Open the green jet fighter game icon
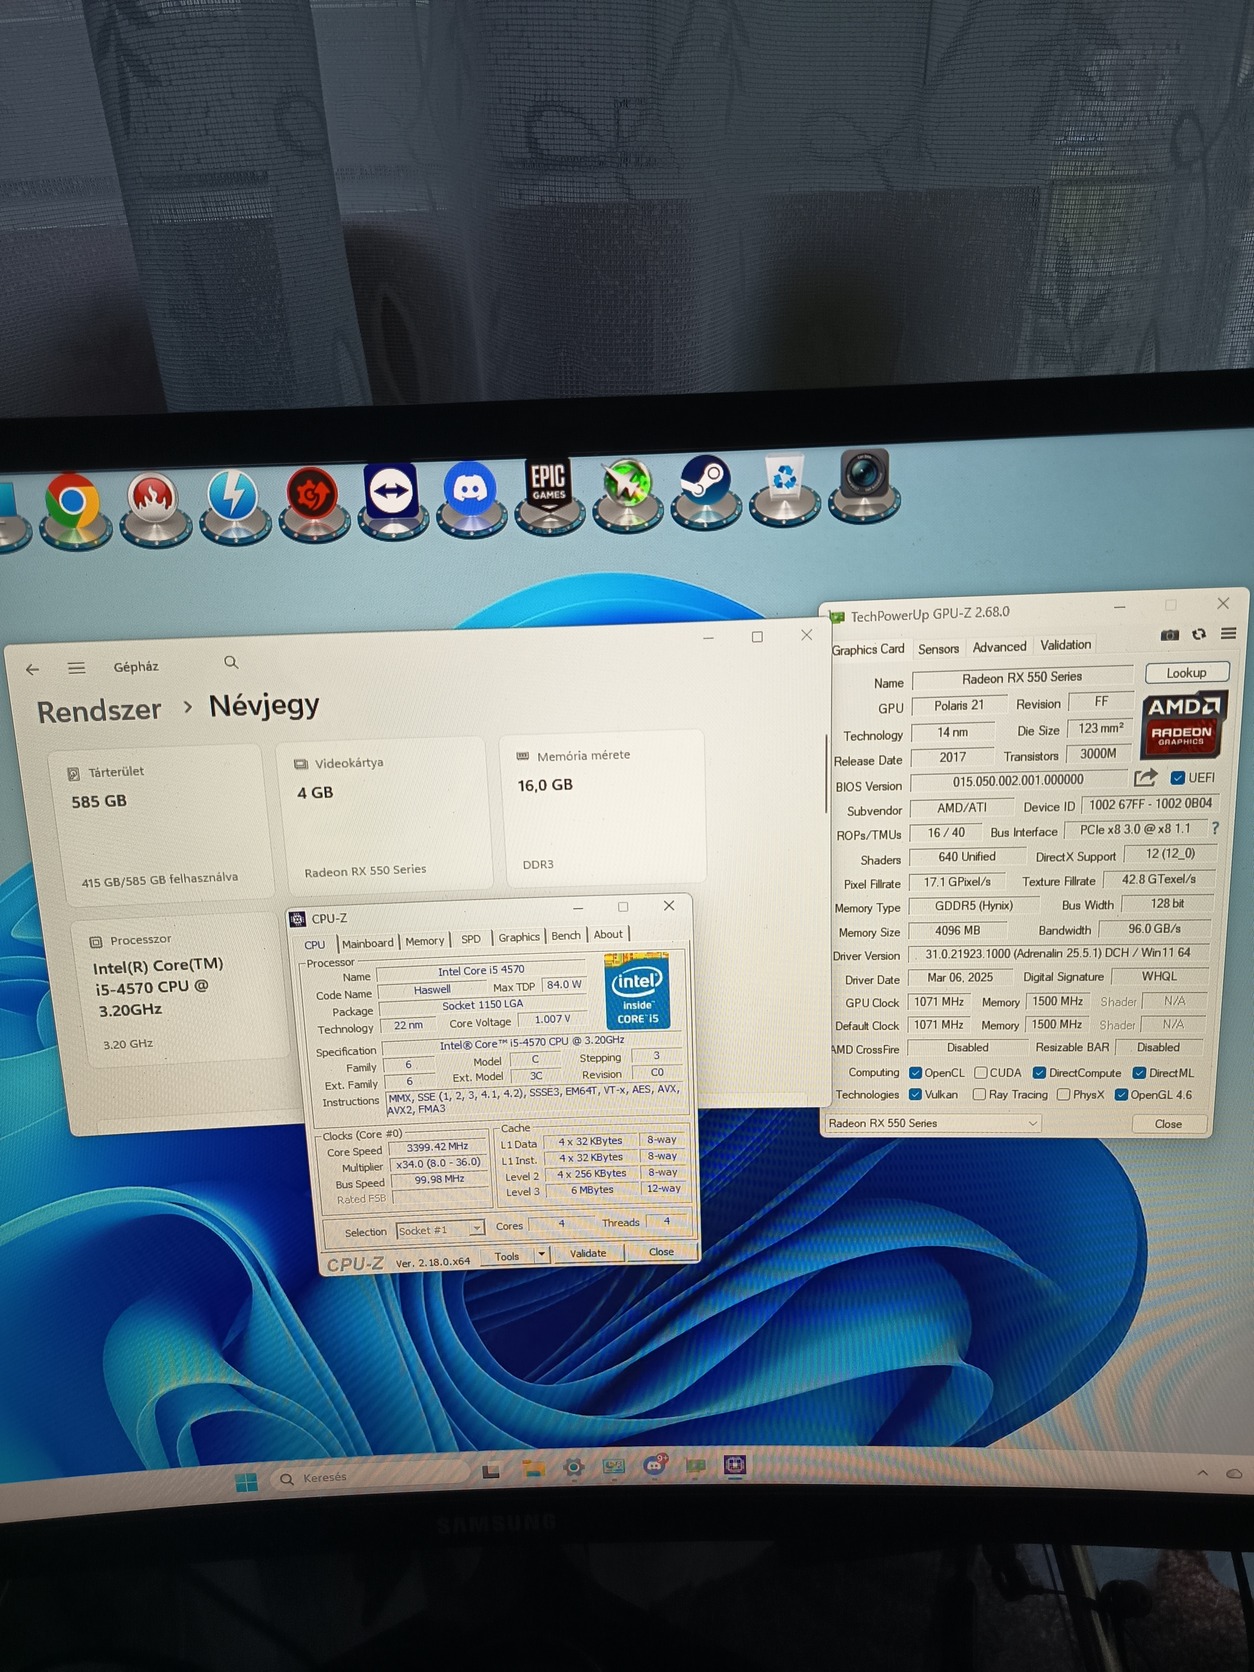The height and width of the screenshot is (1672, 1254). click(x=627, y=484)
